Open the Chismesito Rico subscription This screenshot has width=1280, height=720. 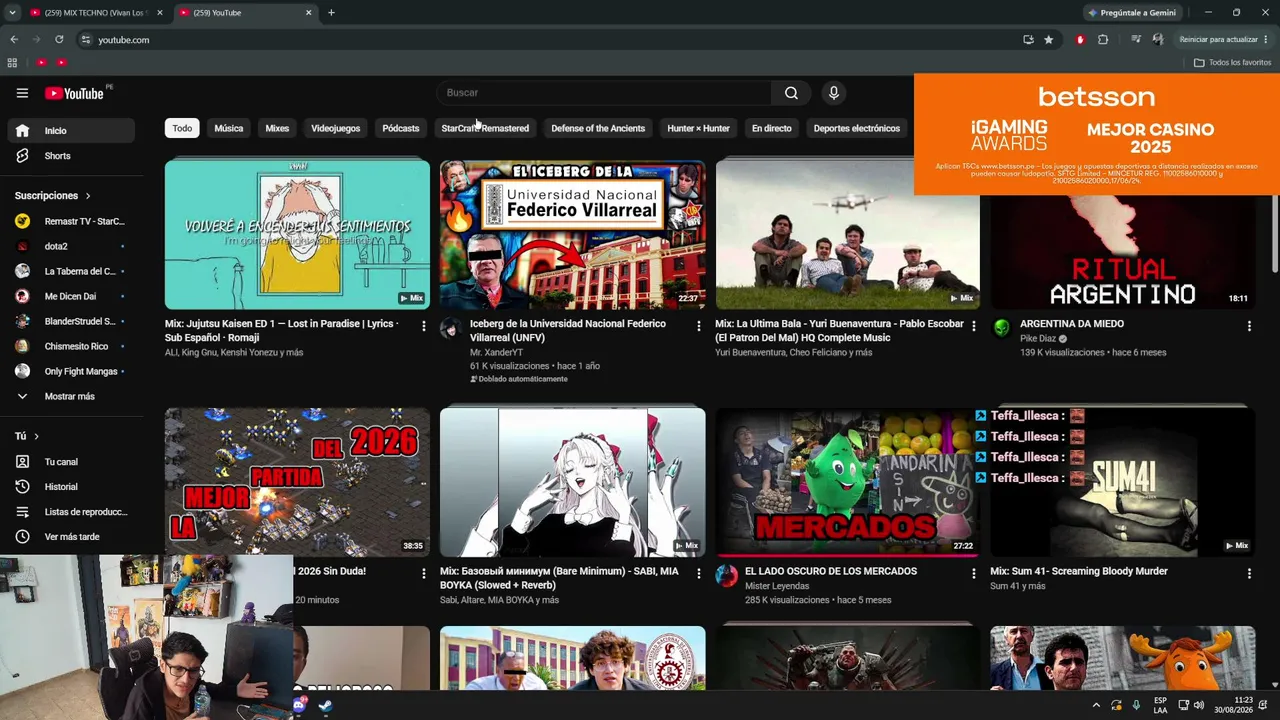click(71, 346)
